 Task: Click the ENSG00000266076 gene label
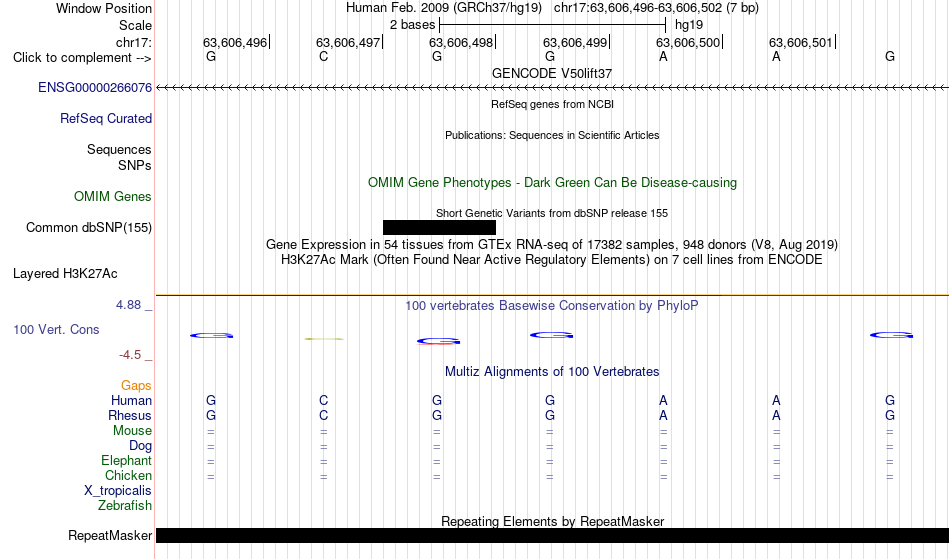(95, 88)
